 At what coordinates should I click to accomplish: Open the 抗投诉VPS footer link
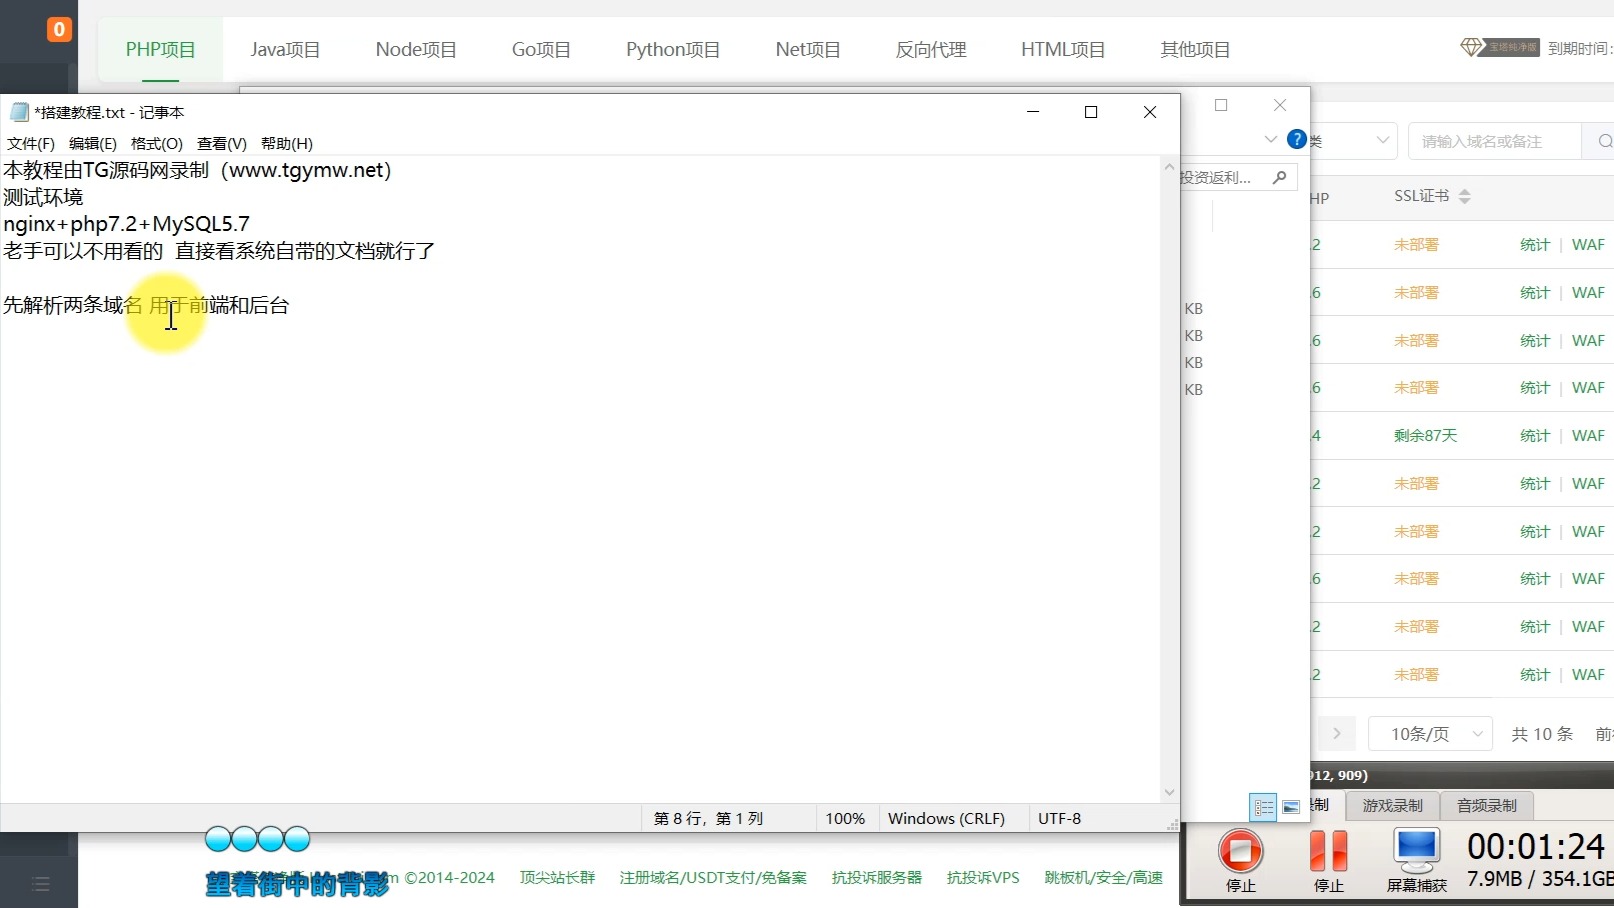tap(983, 877)
